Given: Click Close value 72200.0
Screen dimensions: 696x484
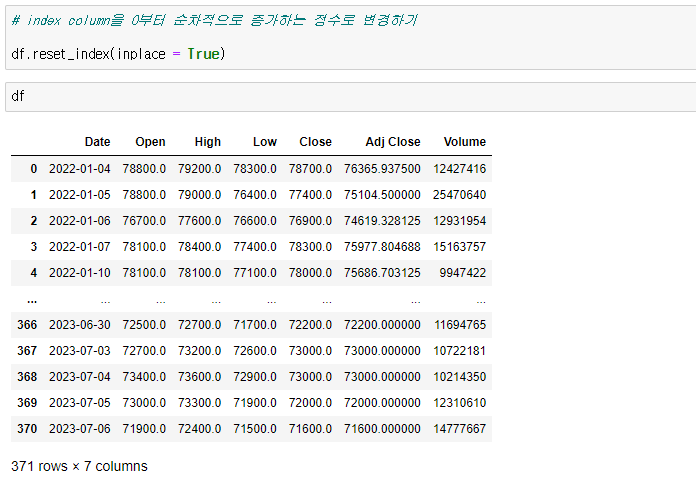Looking at the screenshot, I should tap(310, 325).
